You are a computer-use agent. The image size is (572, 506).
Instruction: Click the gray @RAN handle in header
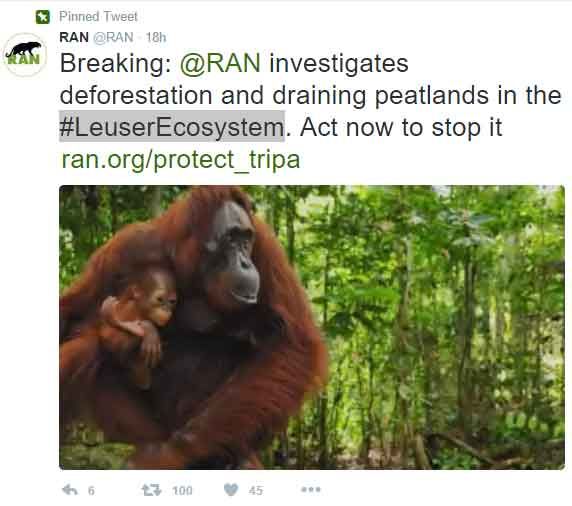pos(113,37)
